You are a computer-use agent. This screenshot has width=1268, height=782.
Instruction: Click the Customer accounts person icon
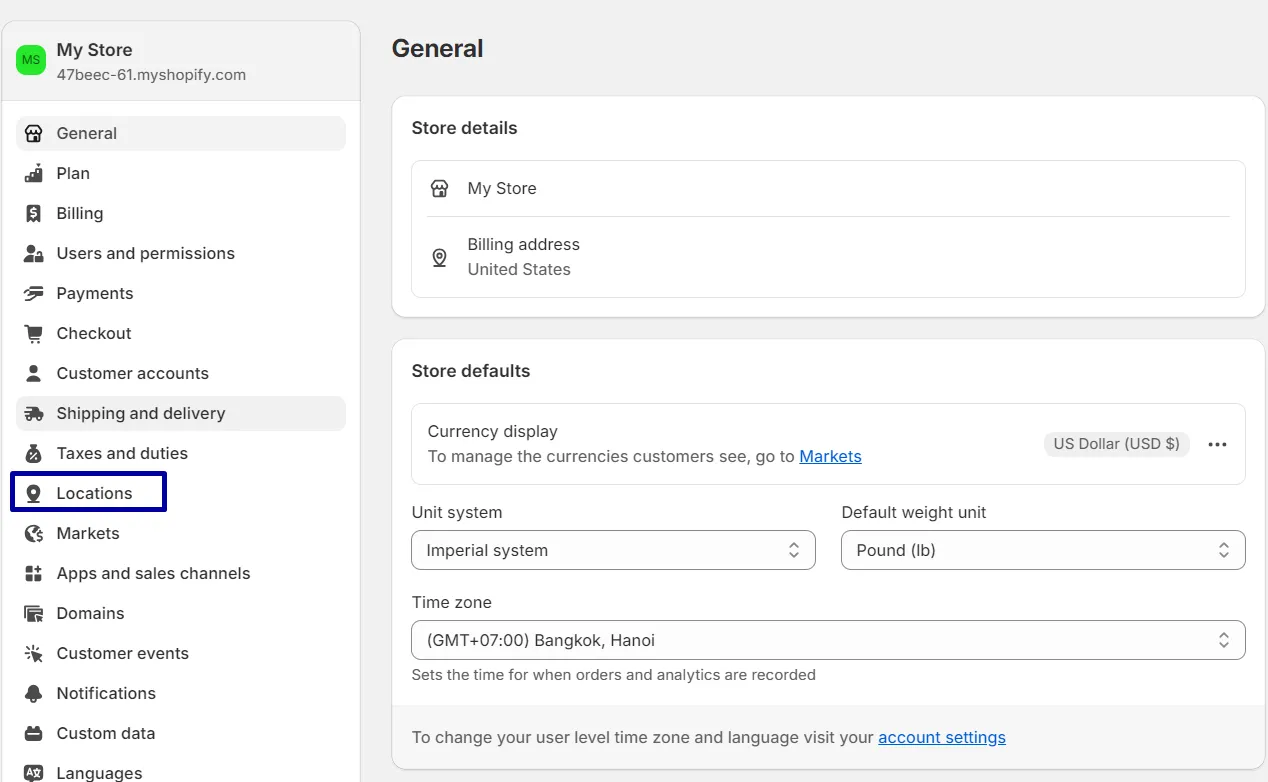pos(34,373)
